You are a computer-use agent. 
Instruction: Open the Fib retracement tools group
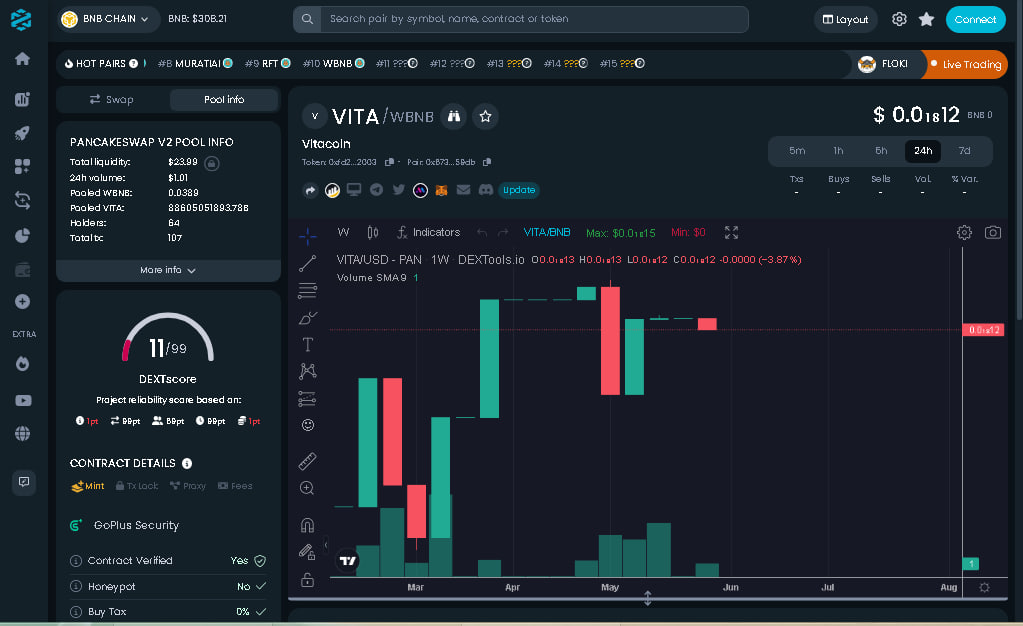pos(307,290)
